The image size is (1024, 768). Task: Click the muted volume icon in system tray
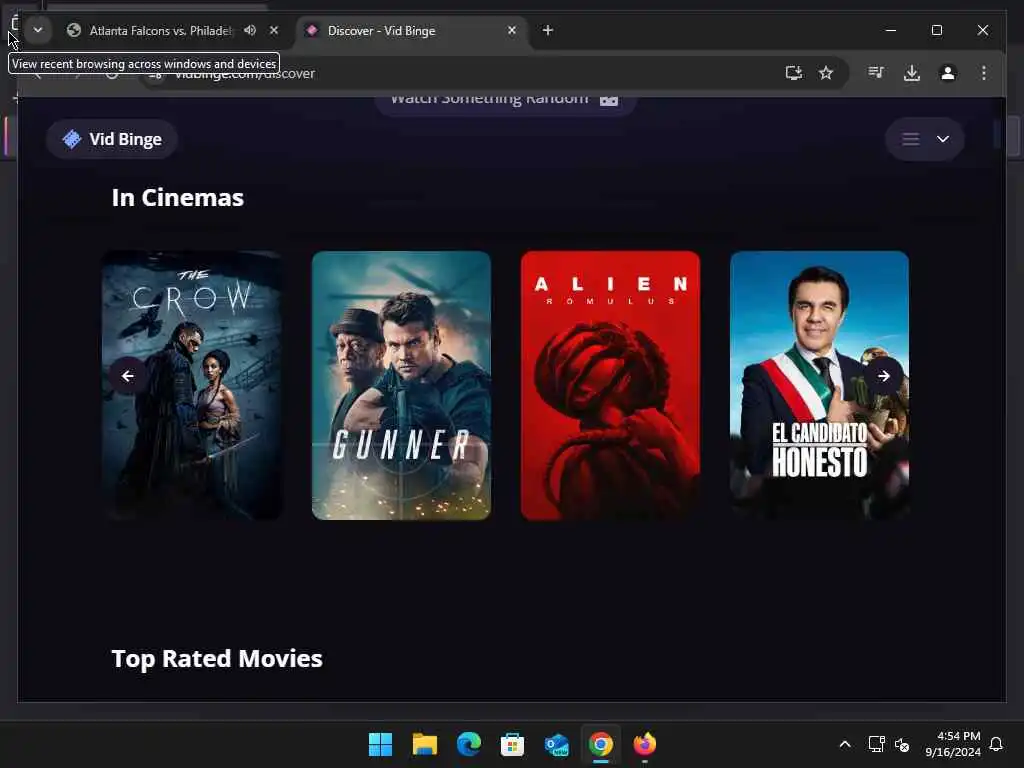902,744
